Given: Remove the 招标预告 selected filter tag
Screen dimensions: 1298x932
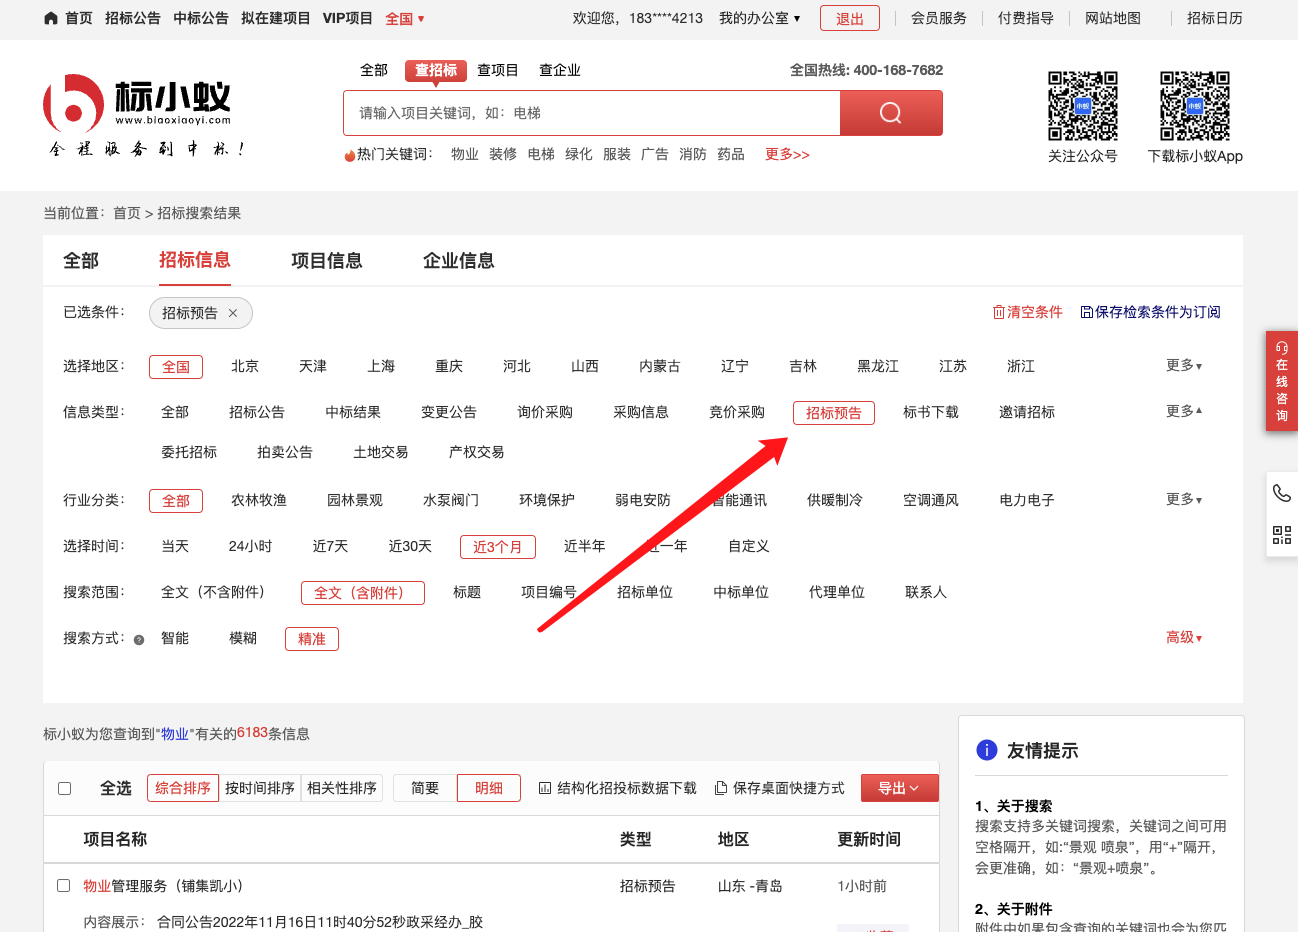Looking at the screenshot, I should click(233, 313).
